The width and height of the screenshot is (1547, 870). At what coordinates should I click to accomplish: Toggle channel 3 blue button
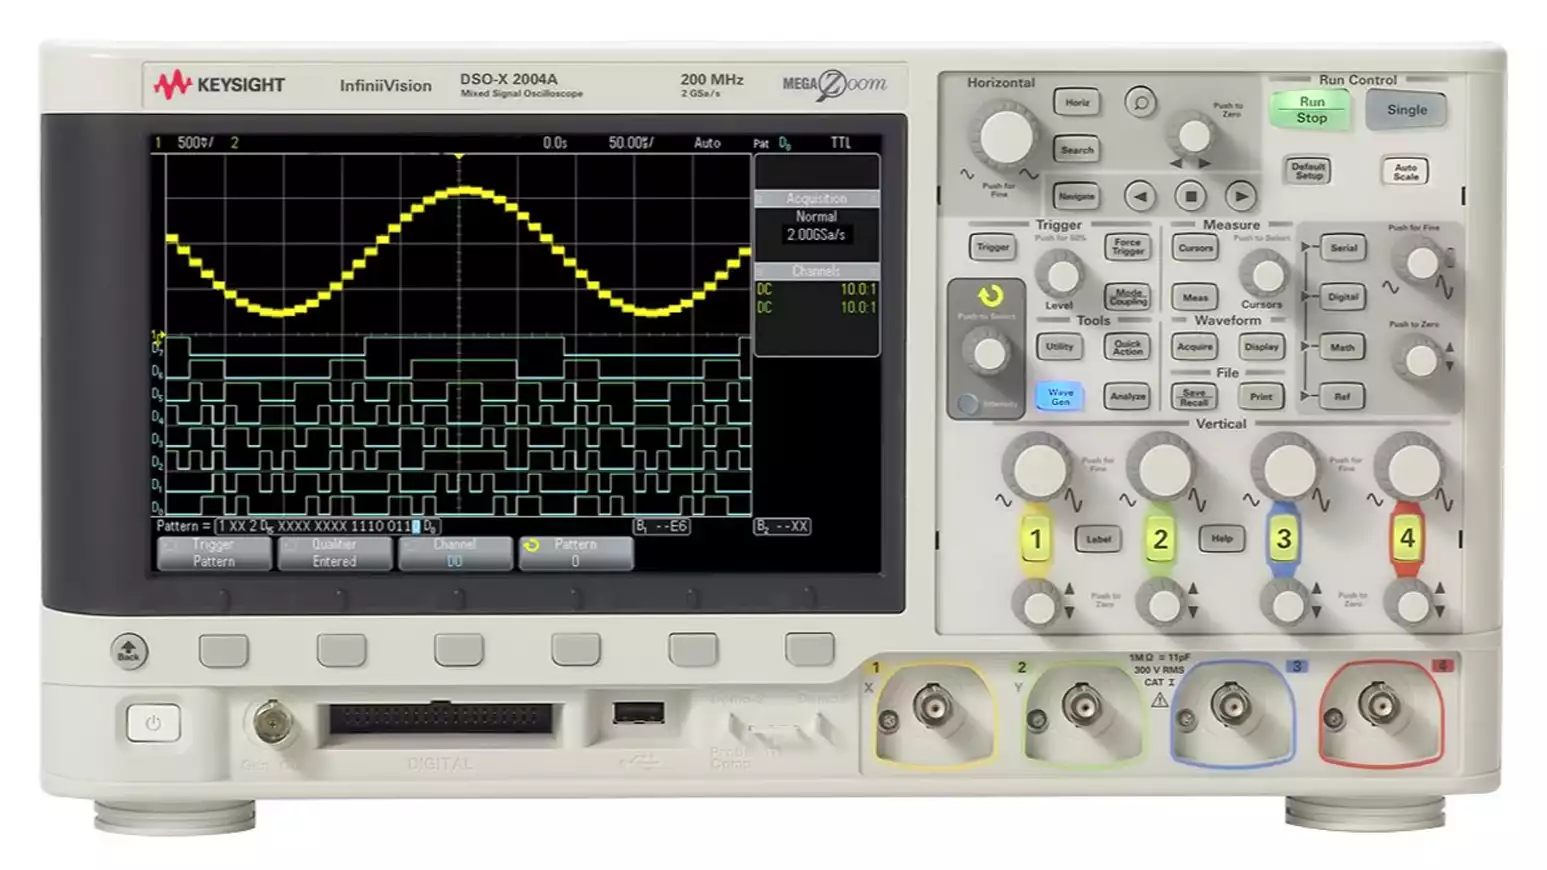tap(1283, 540)
